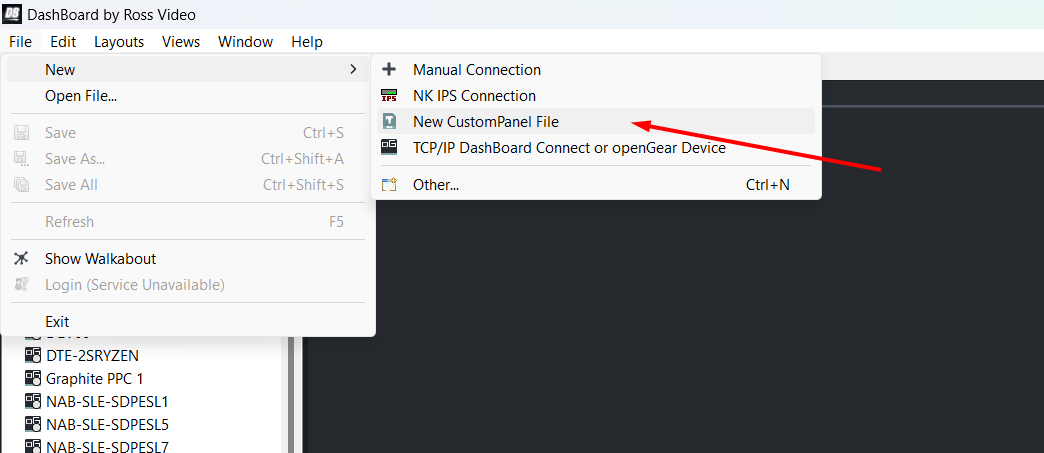Click the Graphite PPC 1 device icon
Viewport: 1044px width, 453px height.
pos(33,379)
